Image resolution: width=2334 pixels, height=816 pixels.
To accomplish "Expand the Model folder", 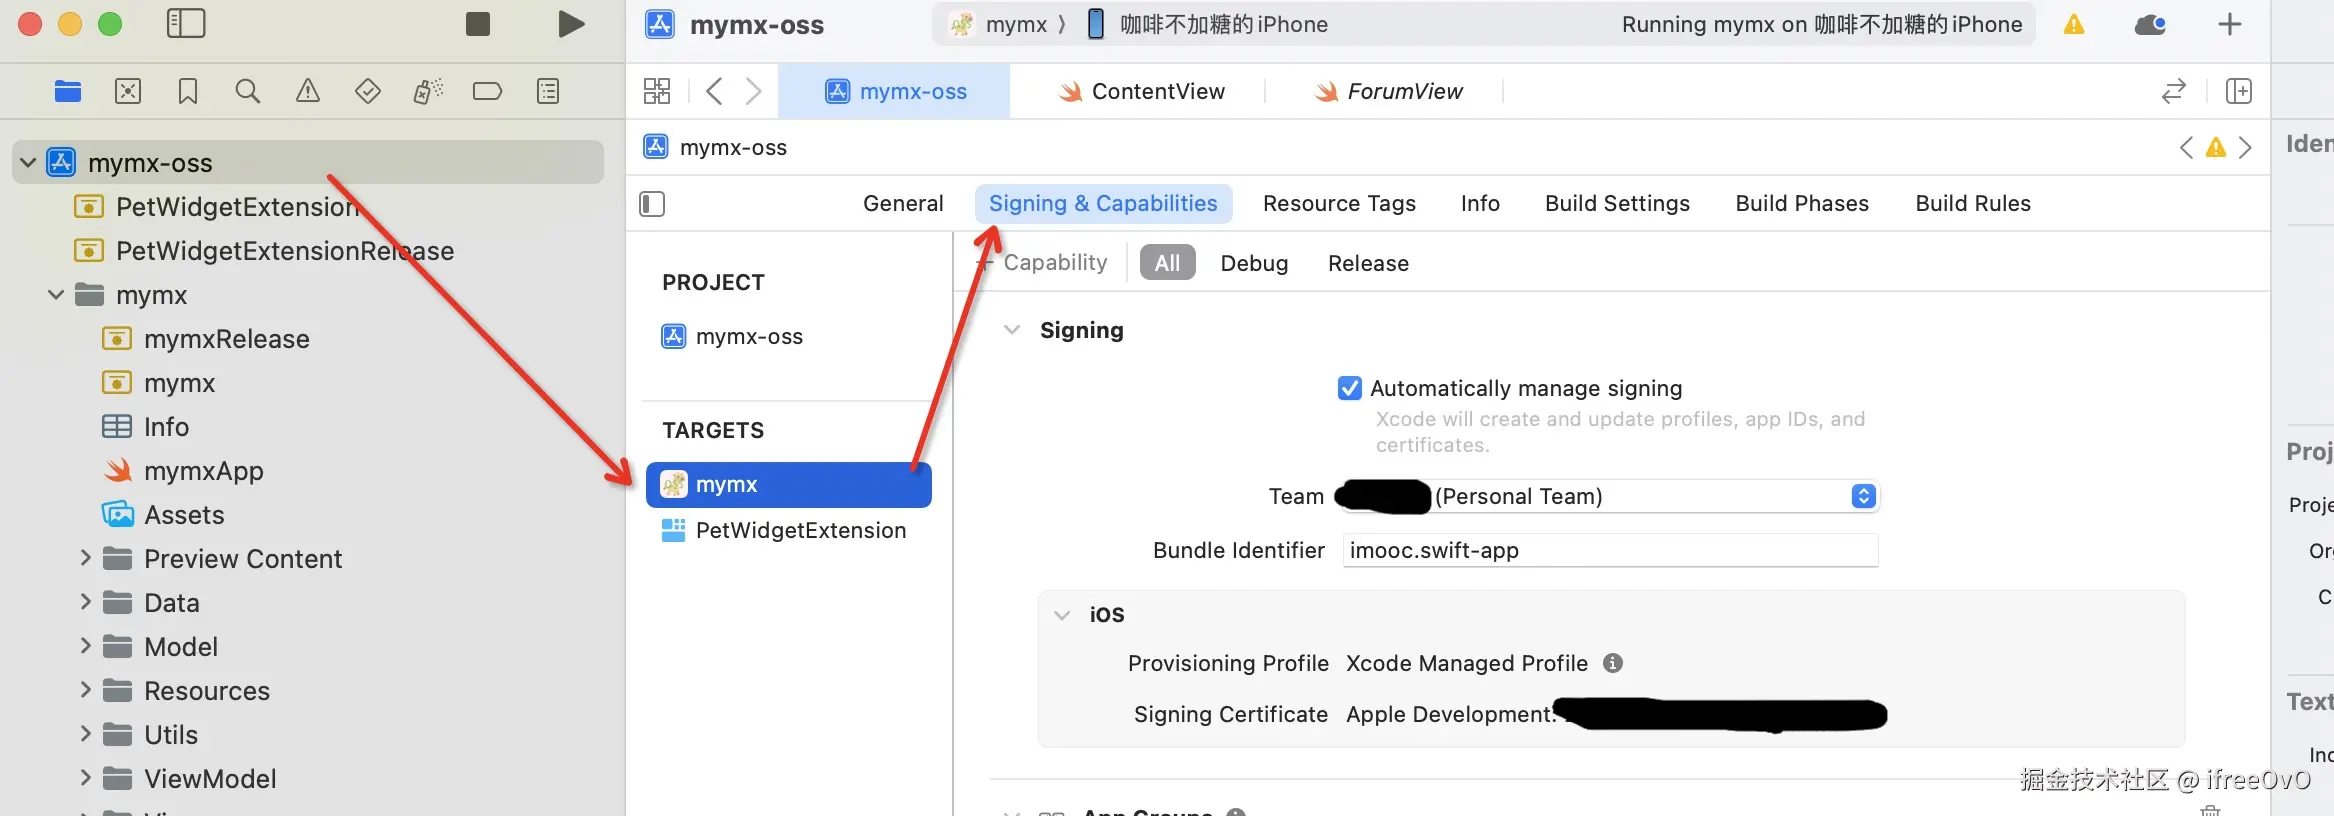I will pos(85,646).
